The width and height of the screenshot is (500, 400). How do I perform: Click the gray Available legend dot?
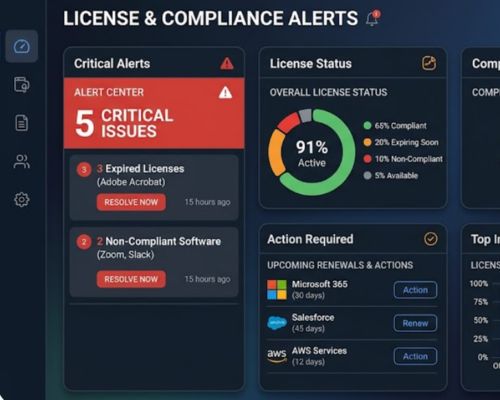coord(367,175)
